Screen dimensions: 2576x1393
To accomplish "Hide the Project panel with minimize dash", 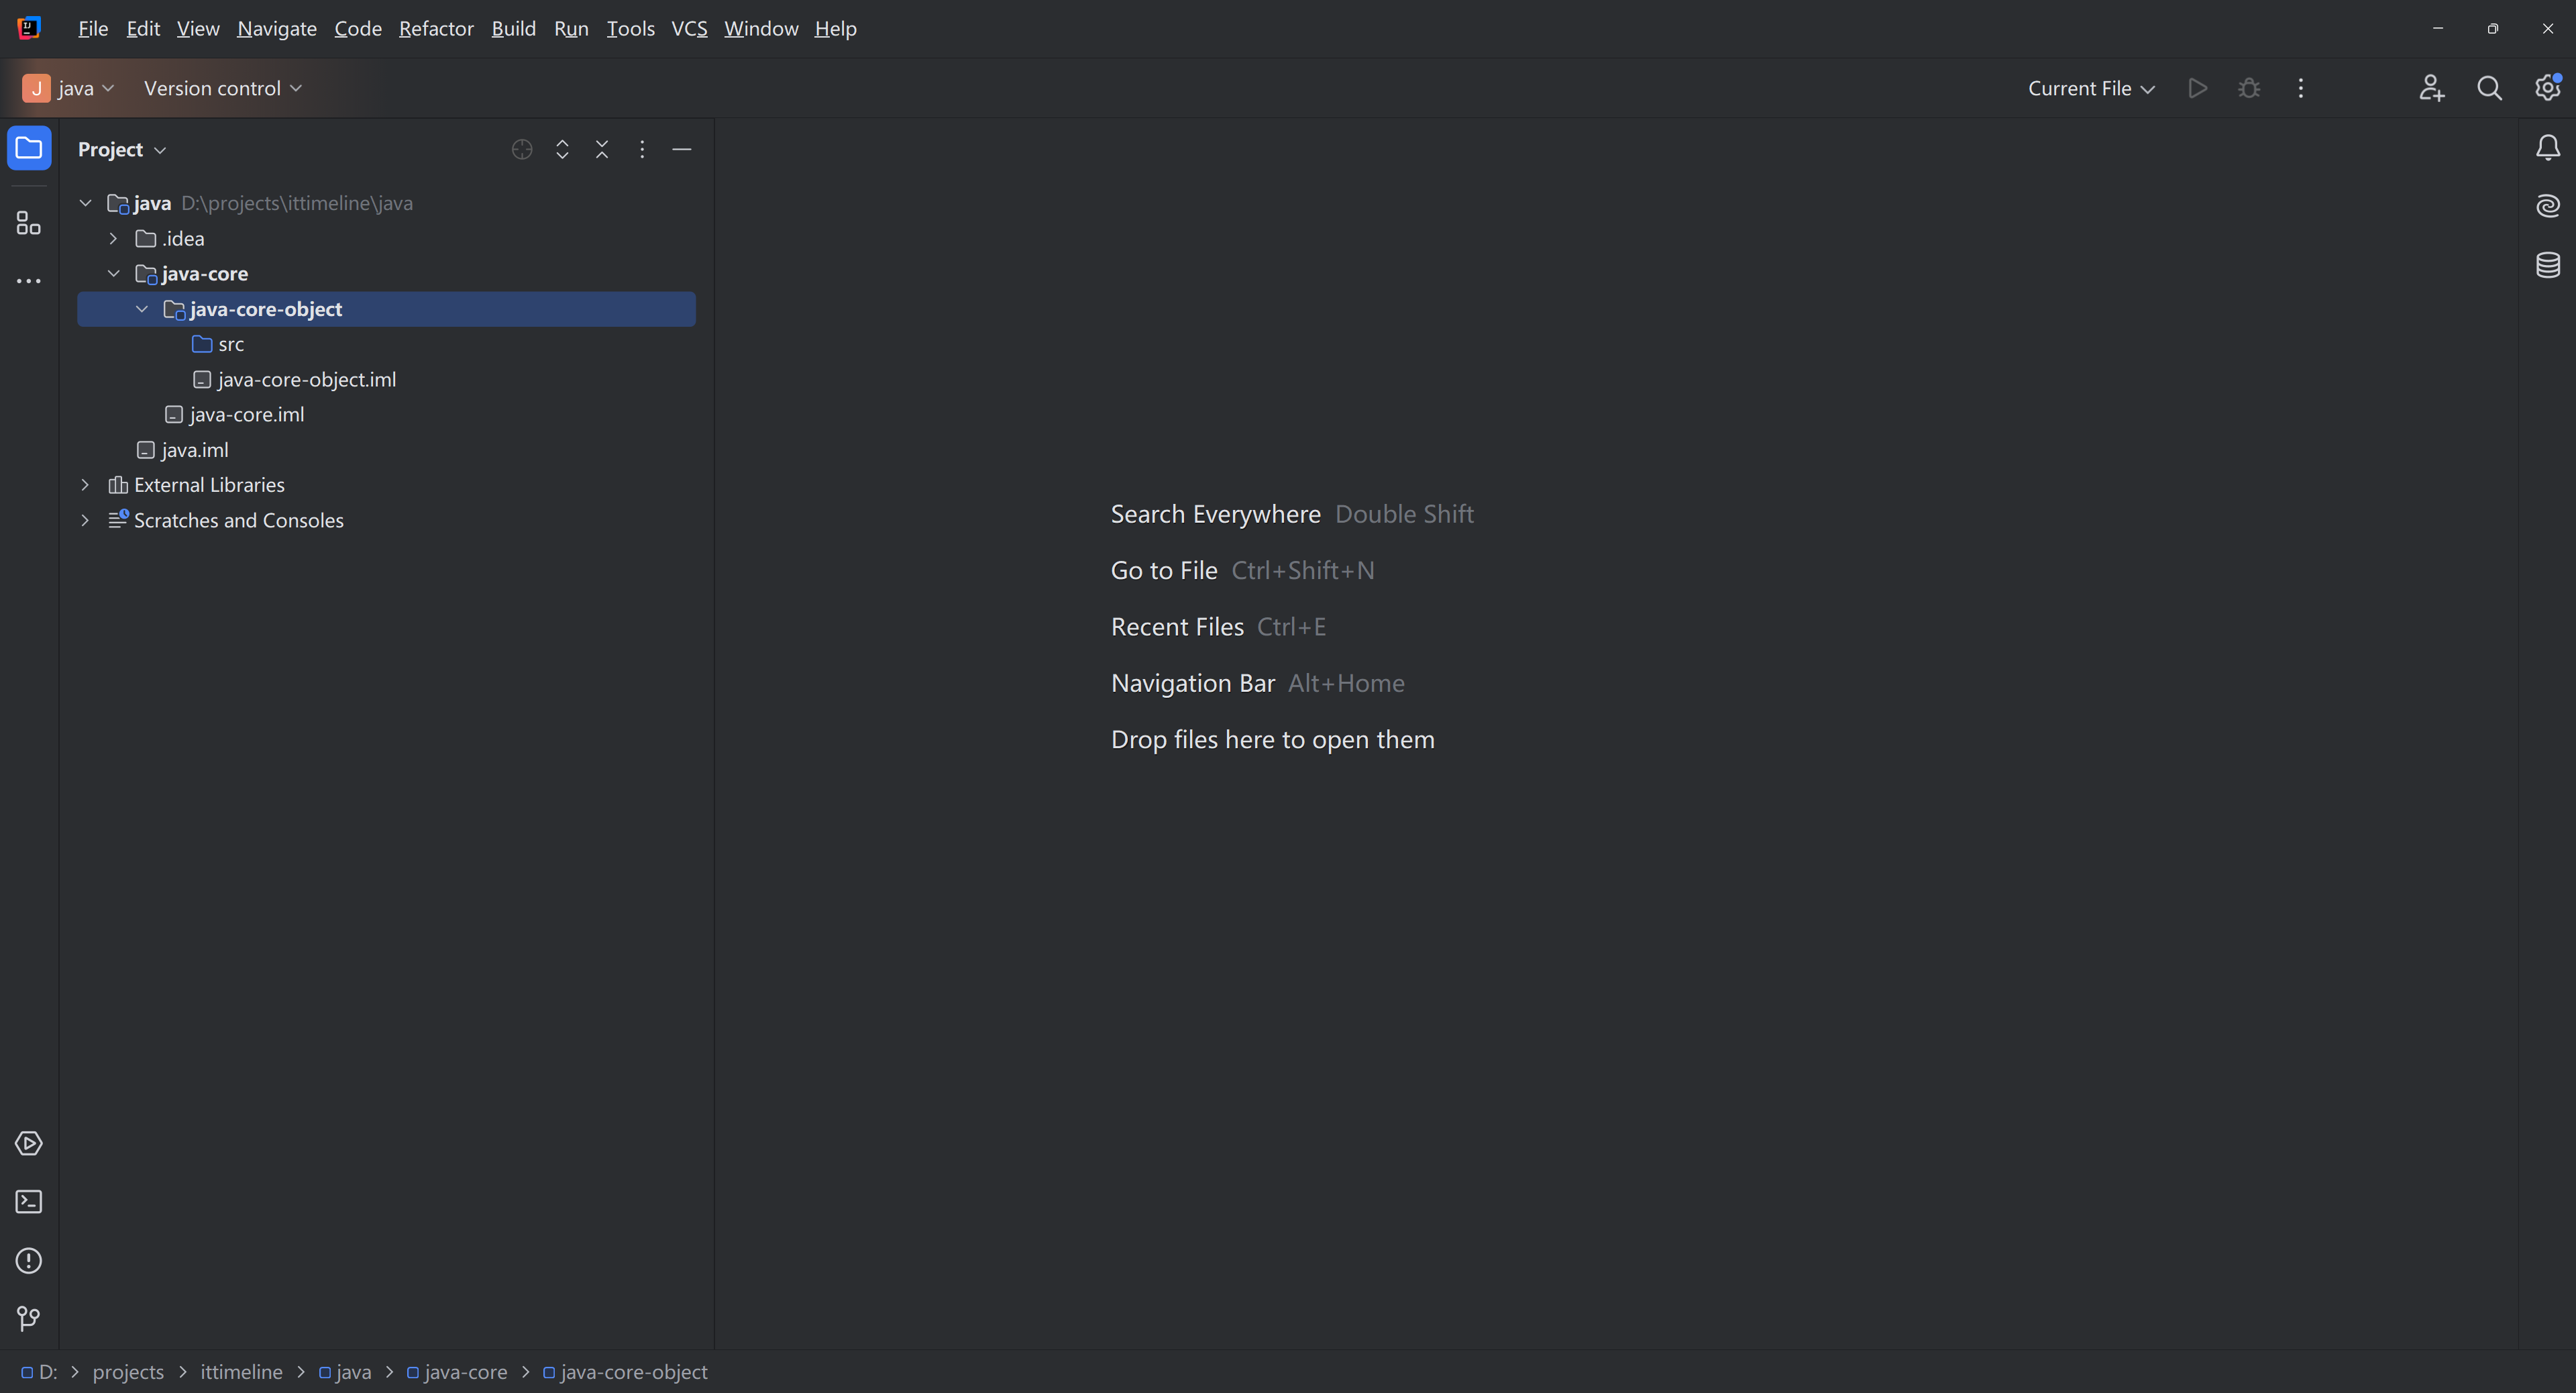I will pyautogui.click(x=682, y=150).
